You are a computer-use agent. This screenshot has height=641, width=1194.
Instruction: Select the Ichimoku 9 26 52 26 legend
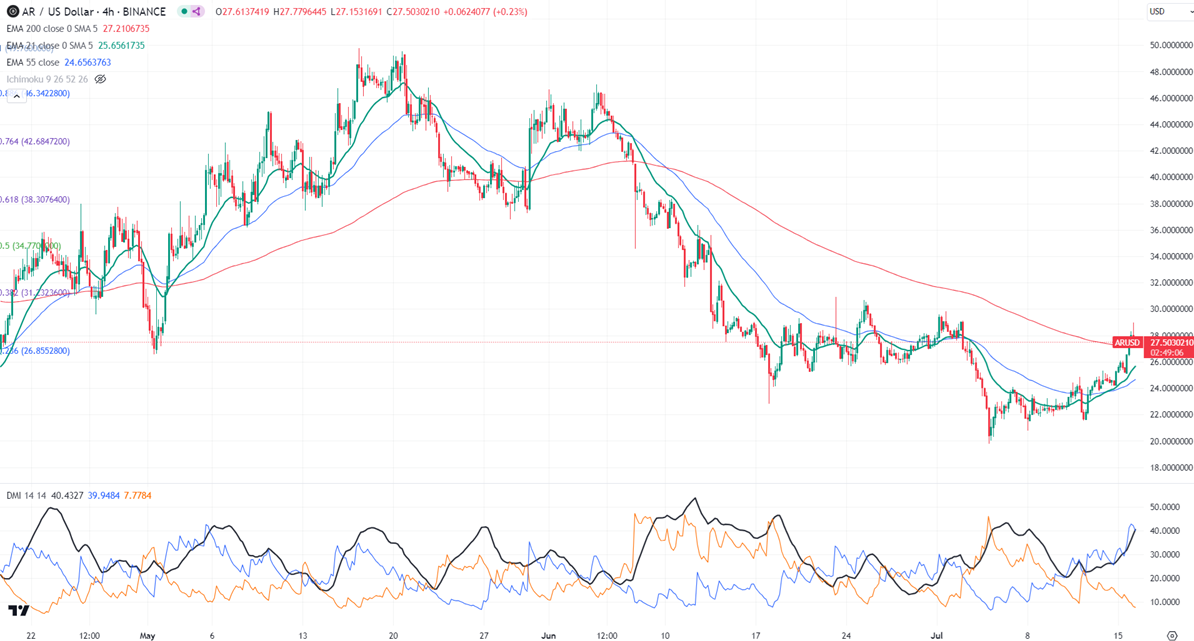tap(47, 79)
